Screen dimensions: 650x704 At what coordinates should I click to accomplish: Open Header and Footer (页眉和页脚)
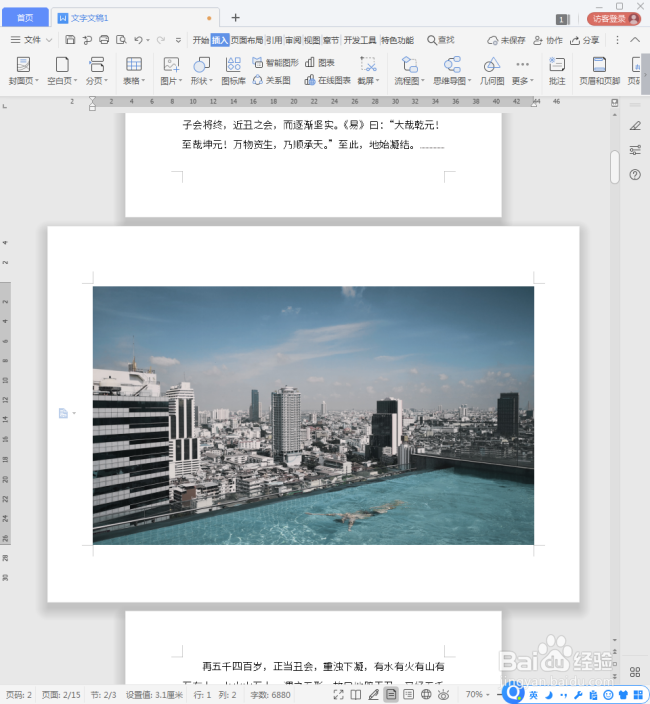pyautogui.click(x=599, y=71)
